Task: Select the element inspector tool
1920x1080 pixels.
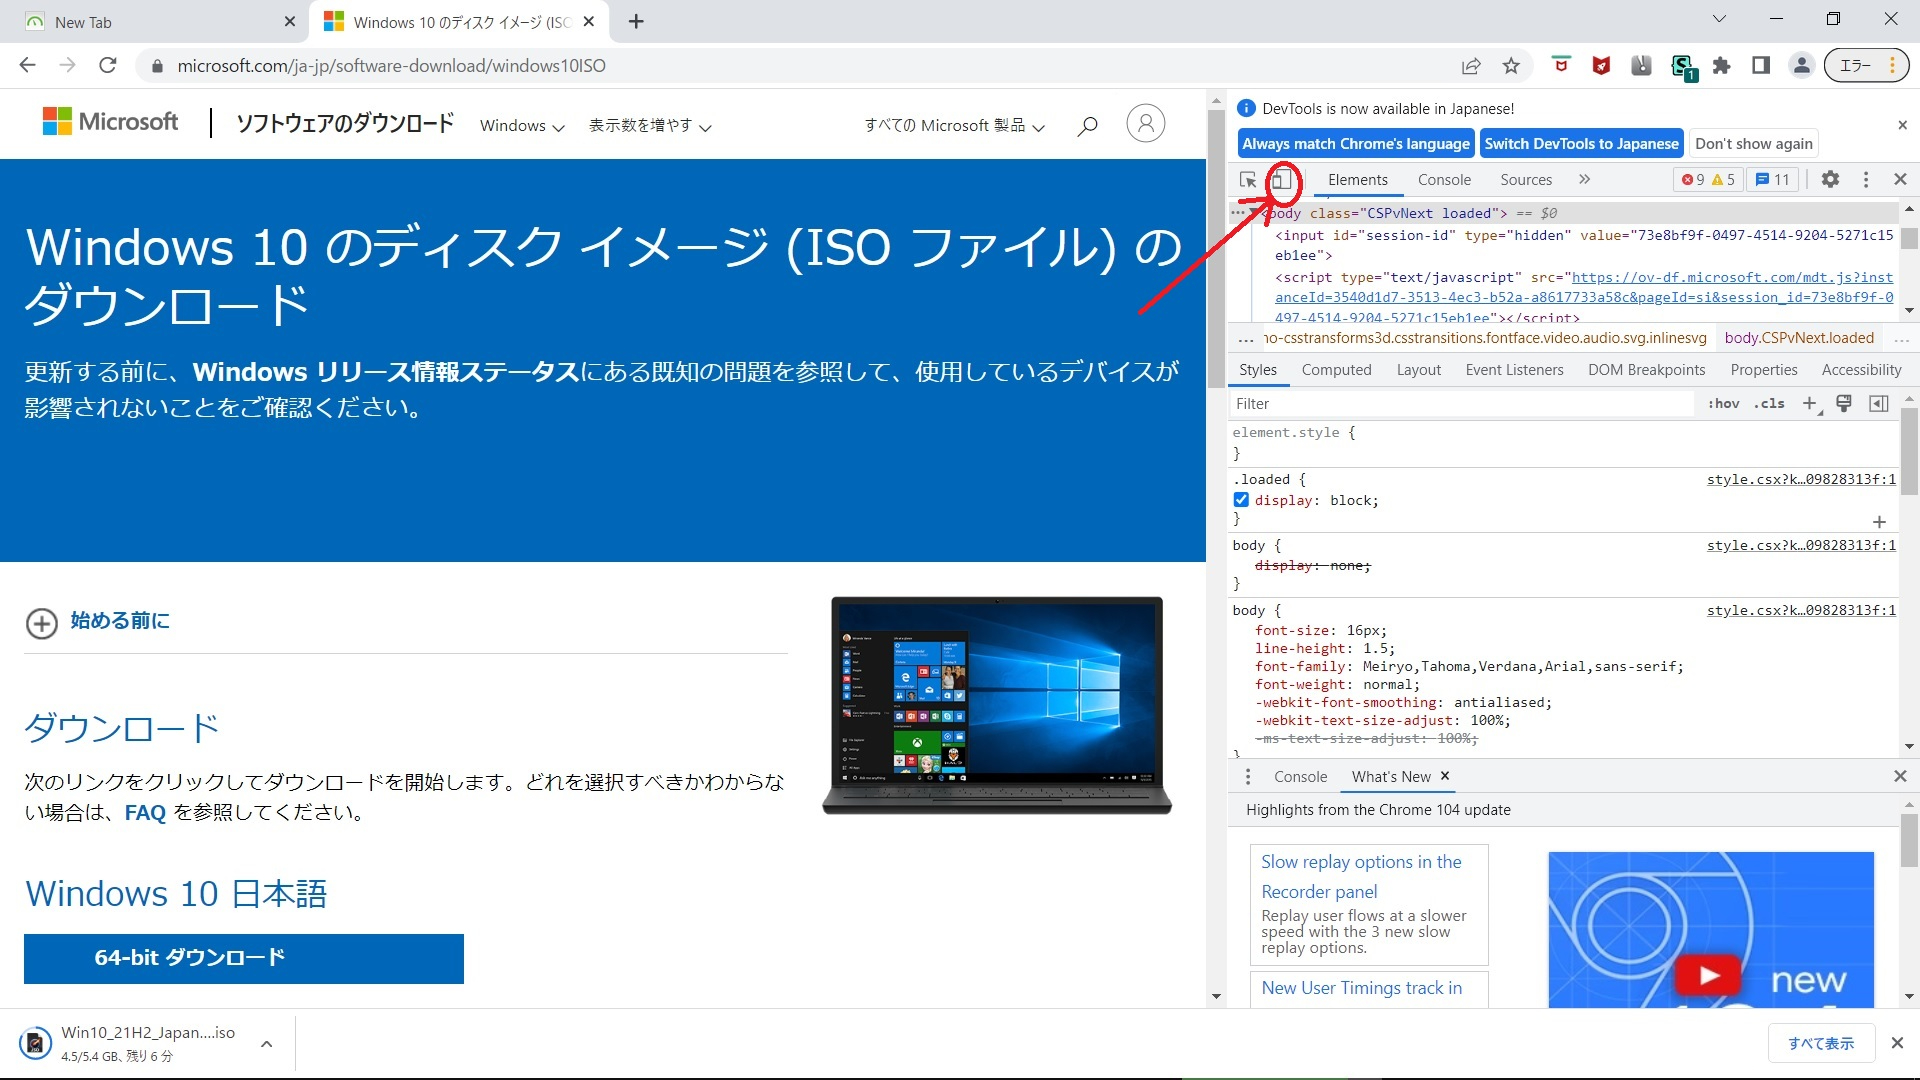Action: pos(1247,180)
